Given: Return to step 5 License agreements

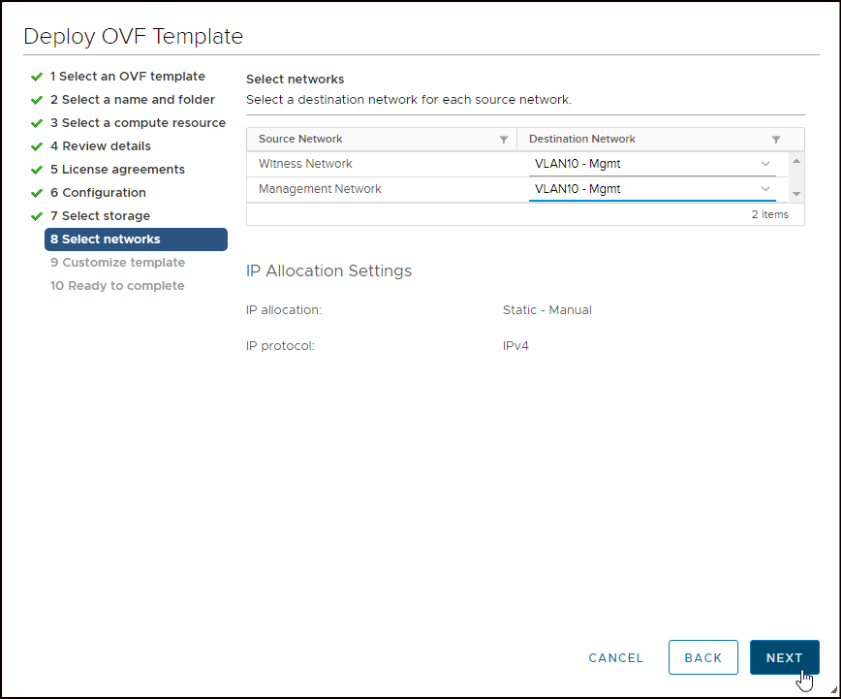Looking at the screenshot, I should click(117, 170).
